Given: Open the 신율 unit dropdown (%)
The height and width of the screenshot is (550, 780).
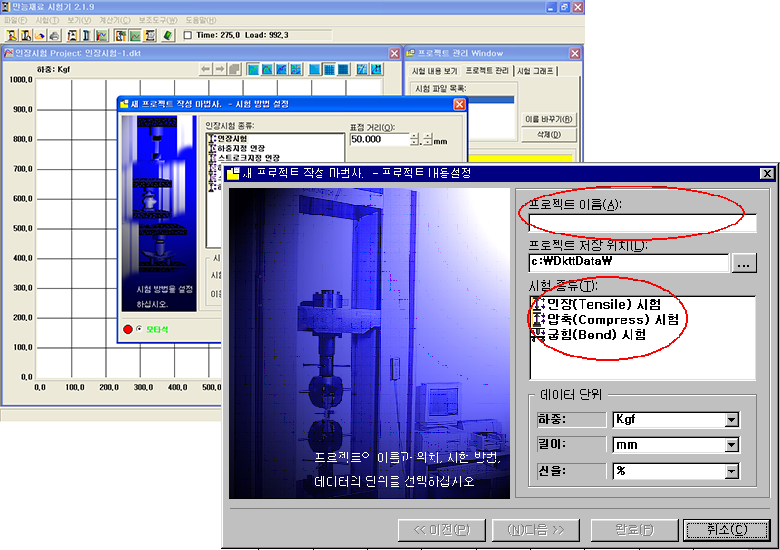Looking at the screenshot, I should click(x=731, y=471).
